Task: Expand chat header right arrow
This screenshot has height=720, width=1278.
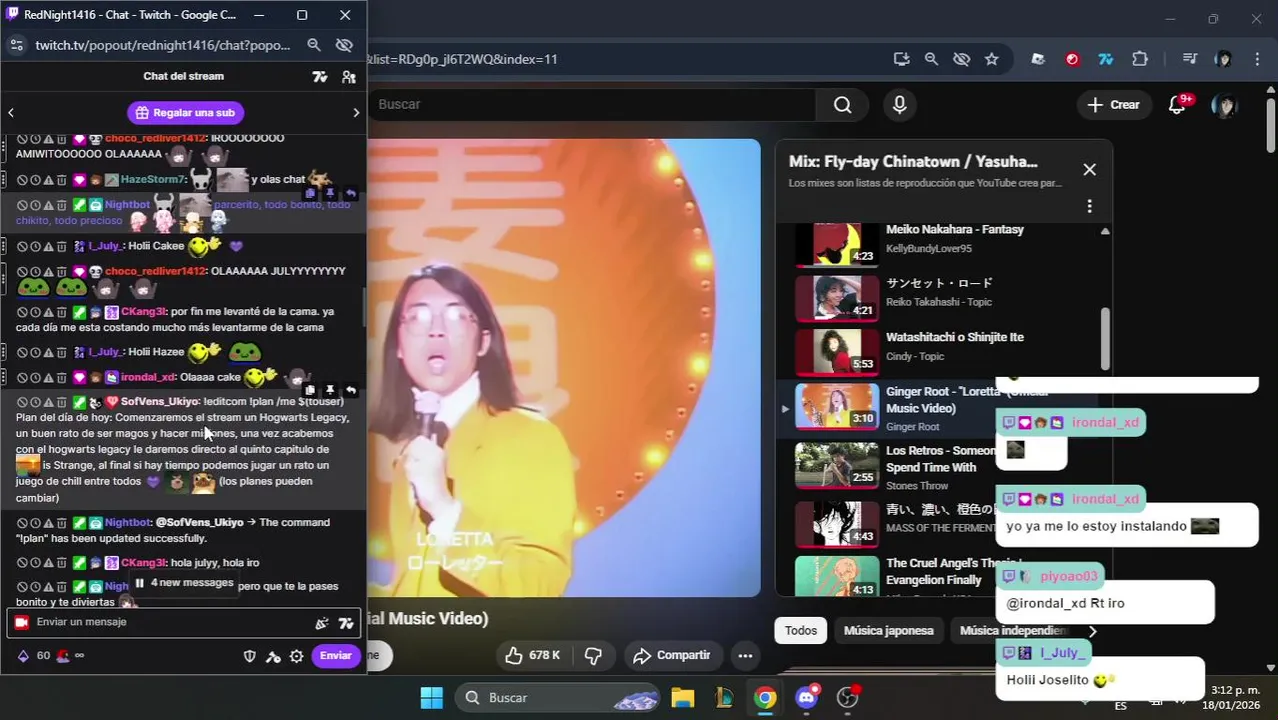Action: pyautogui.click(x=356, y=113)
